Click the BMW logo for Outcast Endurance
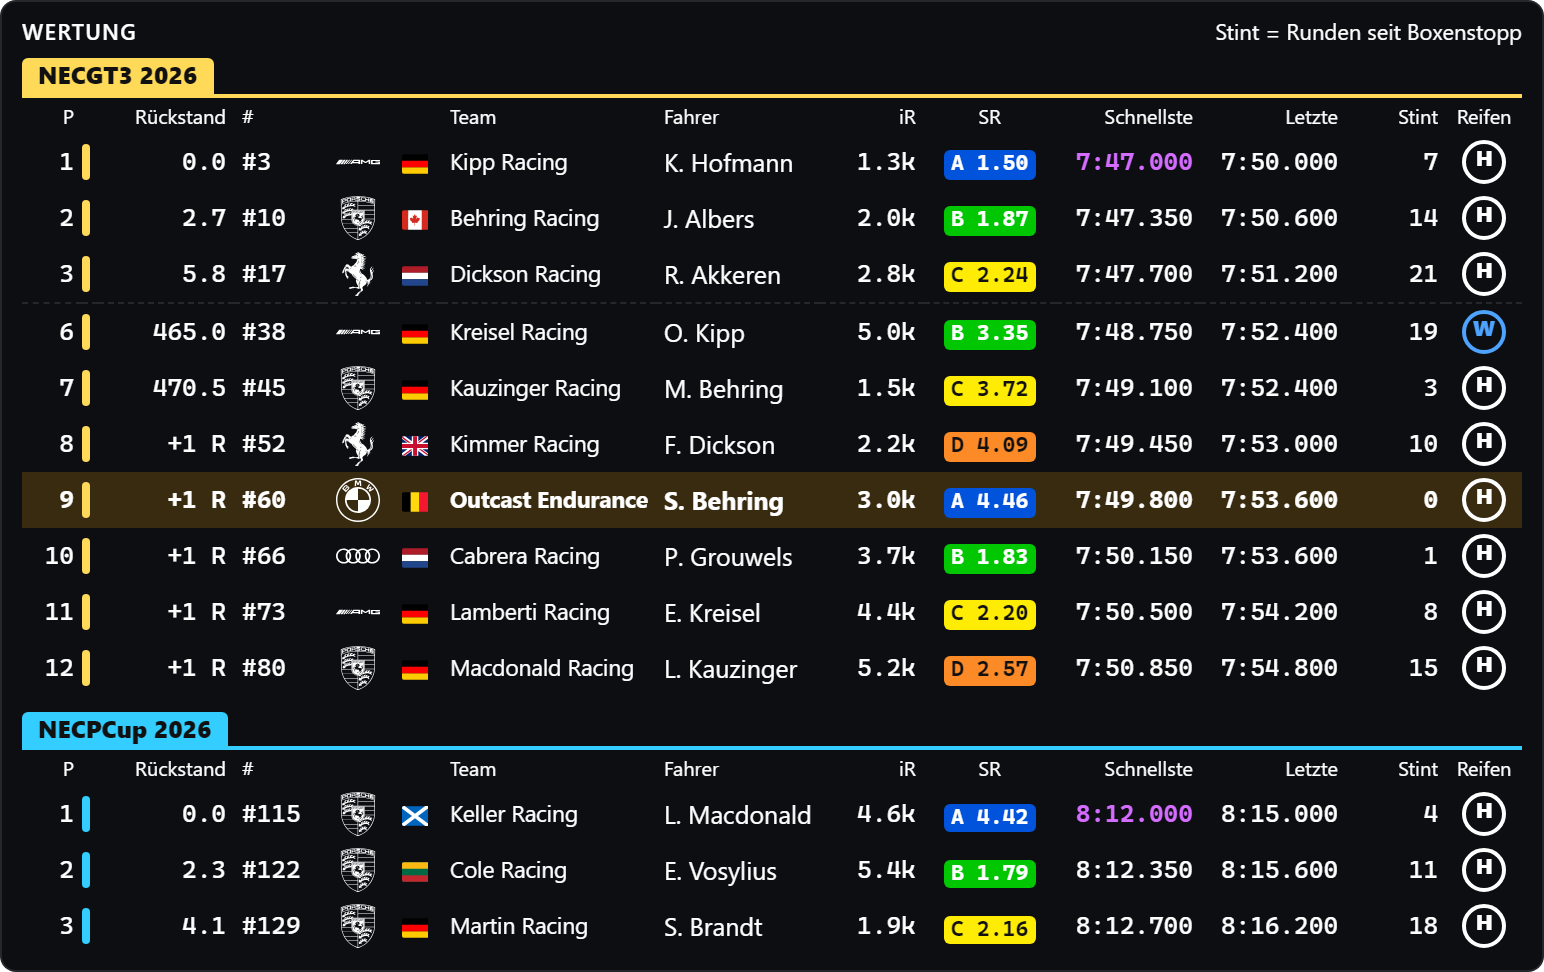1544x972 pixels. (x=358, y=500)
